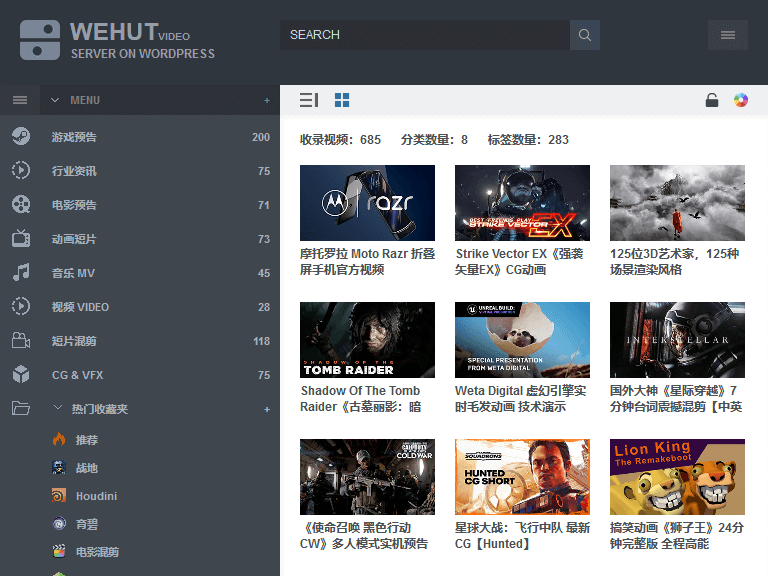The height and width of the screenshot is (576, 768).
Task: Open the Interstellar video thumbnail
Action: [677, 340]
